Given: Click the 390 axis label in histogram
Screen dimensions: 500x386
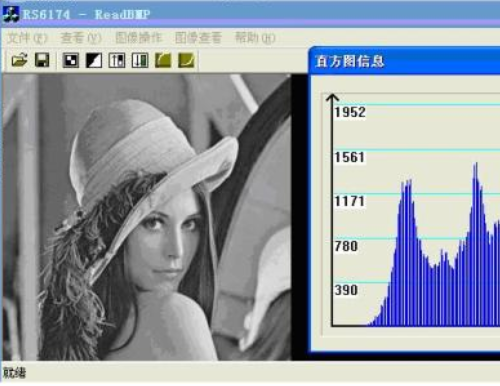Looking at the screenshot, I should pyautogui.click(x=346, y=290).
